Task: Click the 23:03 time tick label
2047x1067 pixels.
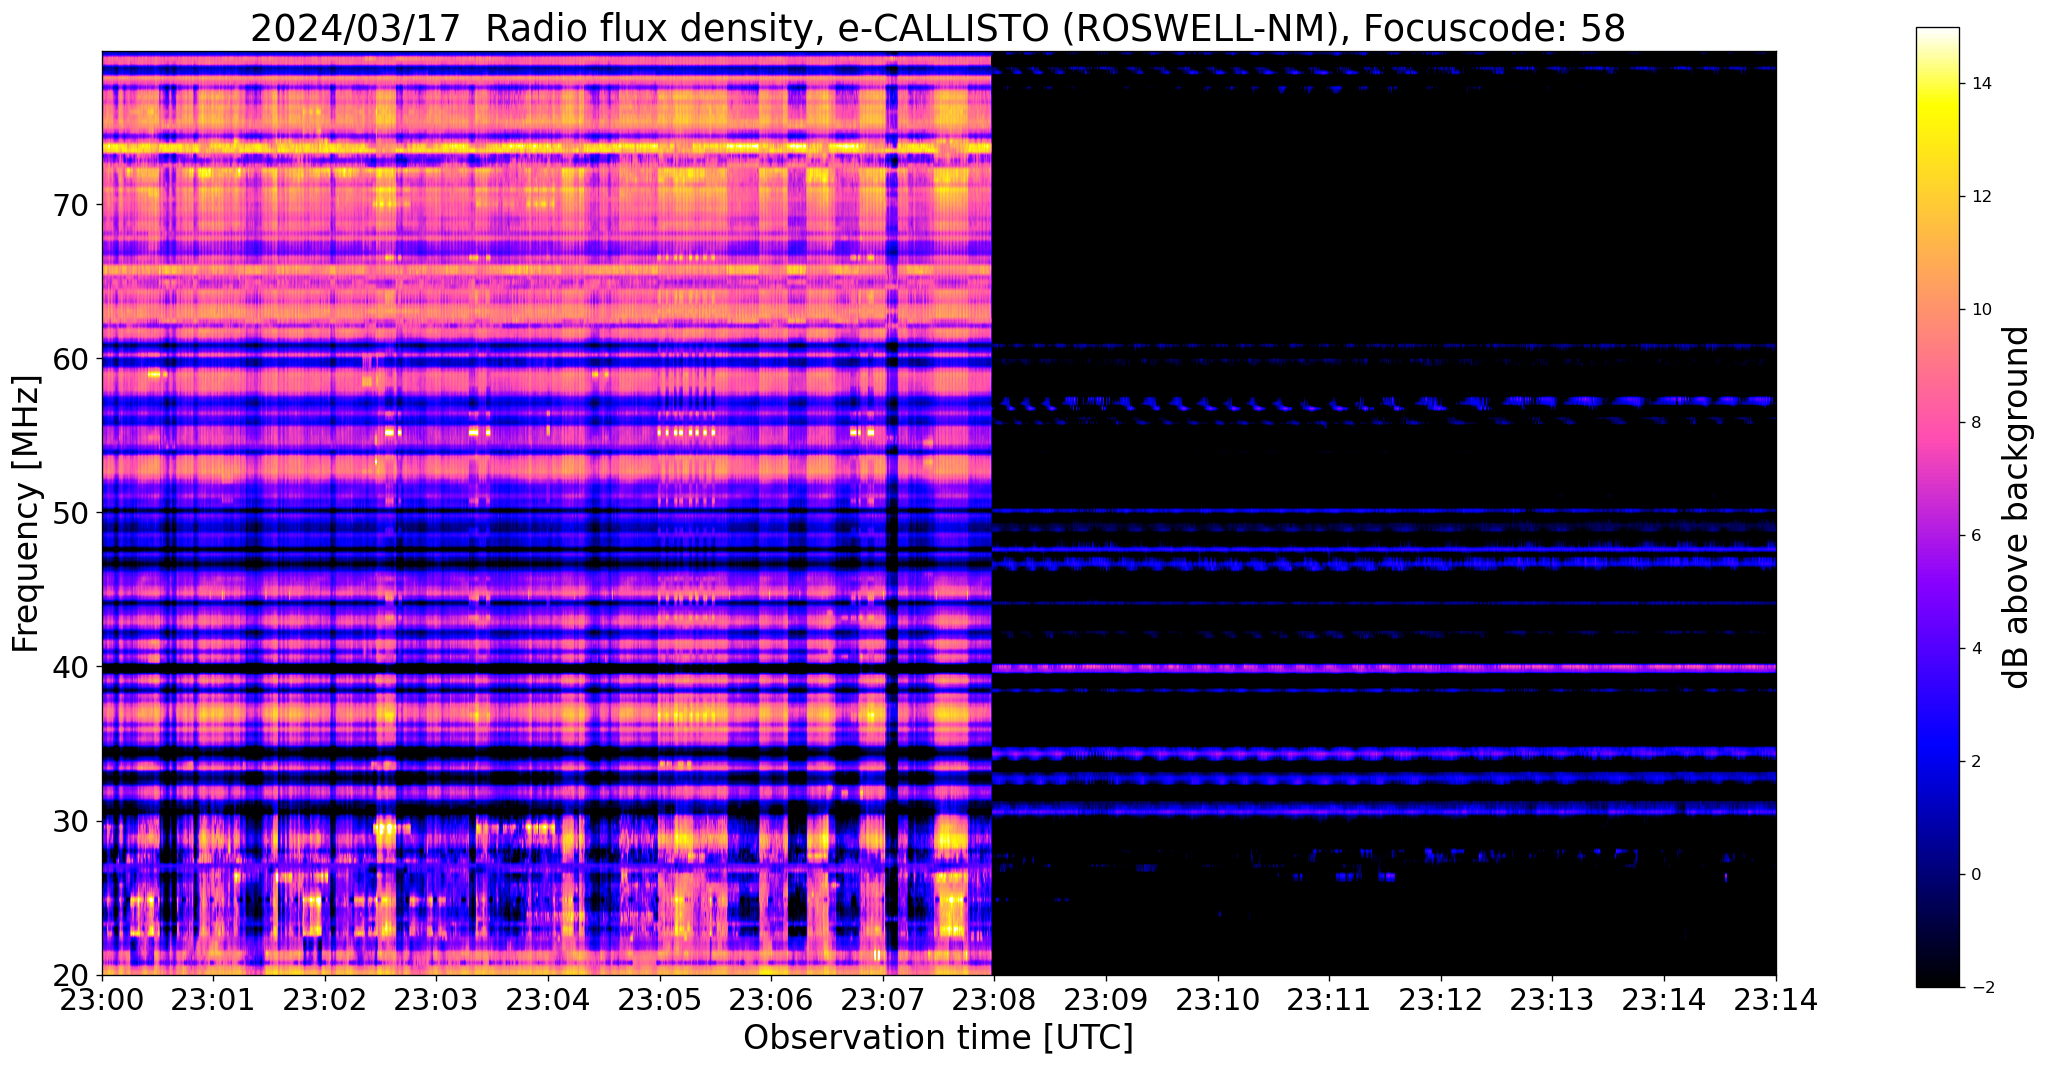Action: (x=437, y=1000)
